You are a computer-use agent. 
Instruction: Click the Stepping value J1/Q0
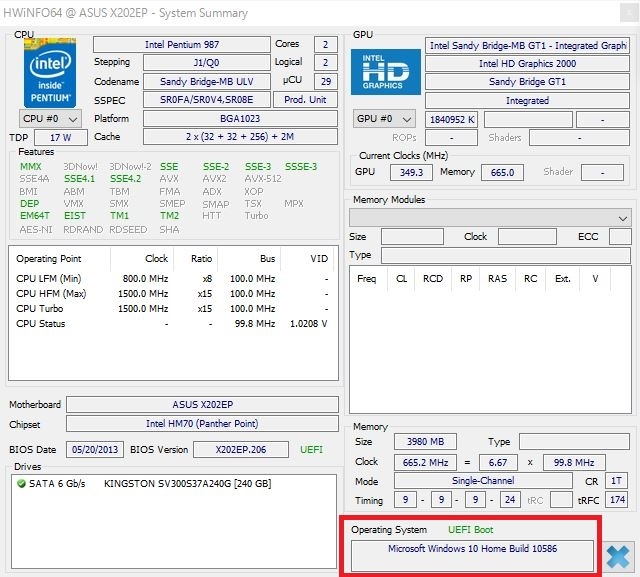point(207,62)
